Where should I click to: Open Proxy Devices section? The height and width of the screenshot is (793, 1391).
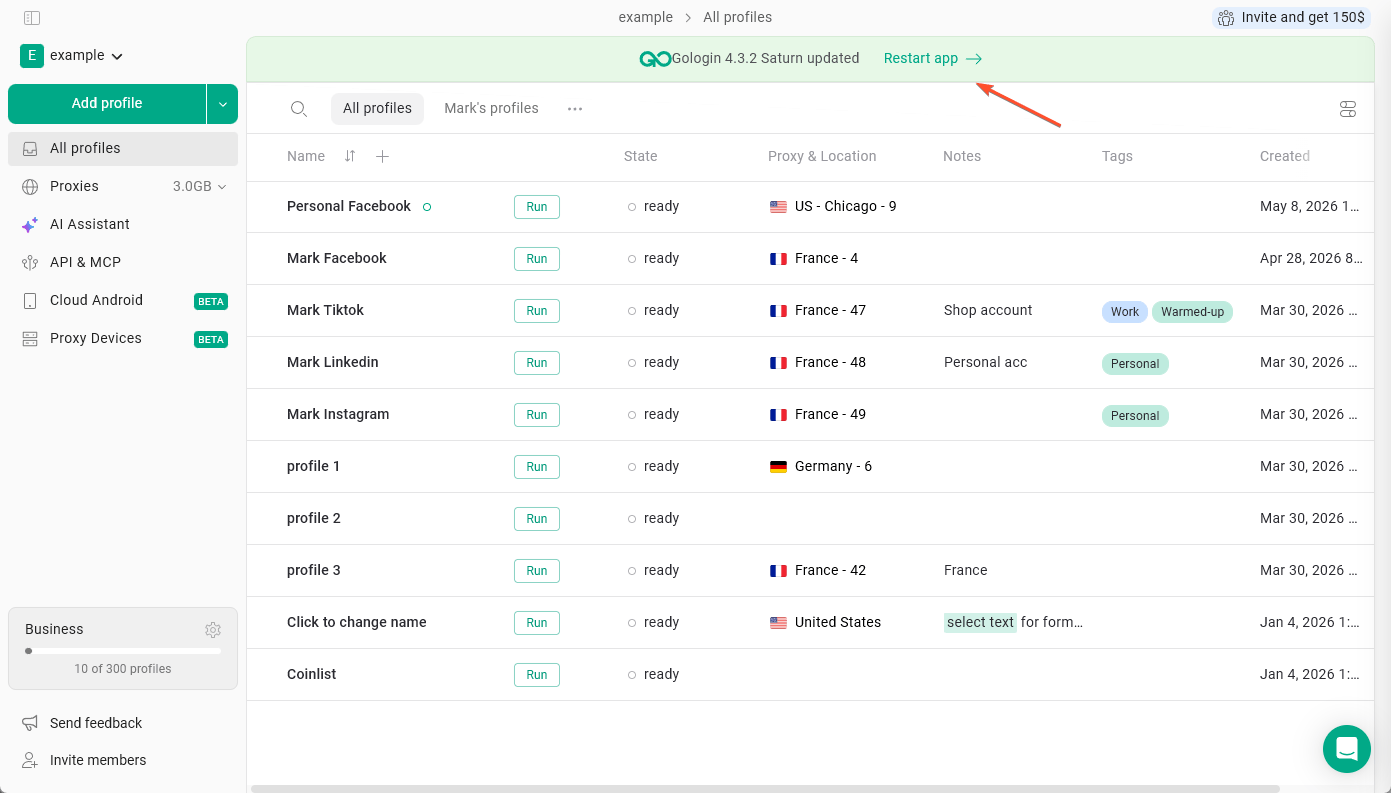pyautogui.click(x=123, y=338)
